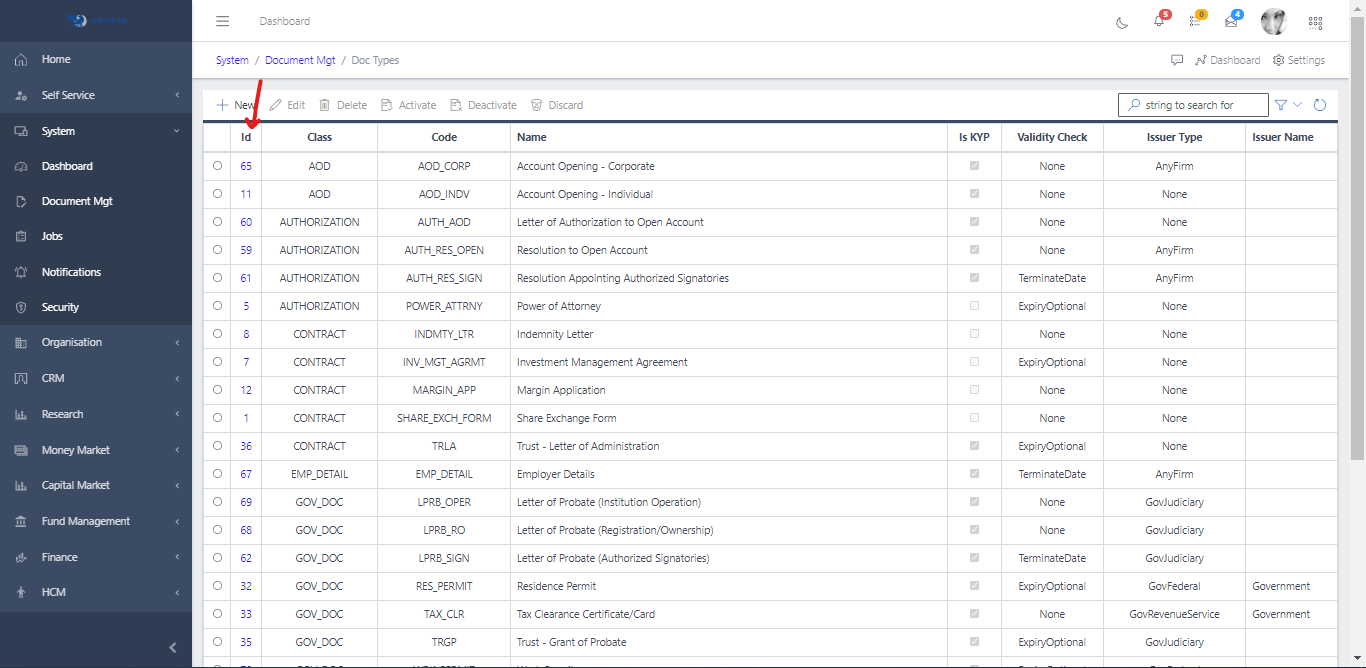Open notifications bell showing 5 alerts
1366x668 pixels.
pyautogui.click(x=1158, y=21)
